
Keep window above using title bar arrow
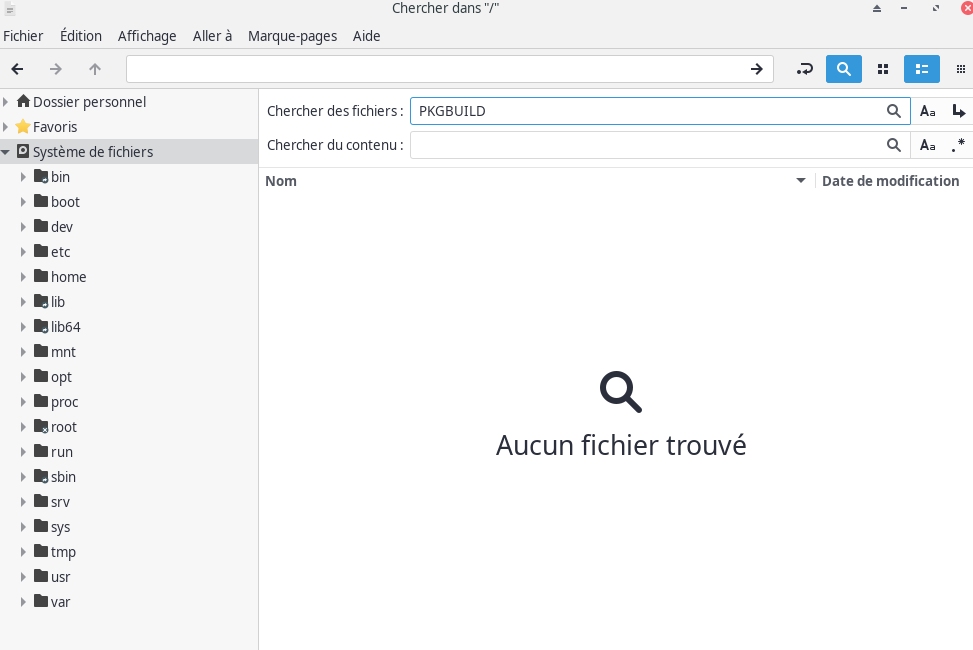coord(877,9)
